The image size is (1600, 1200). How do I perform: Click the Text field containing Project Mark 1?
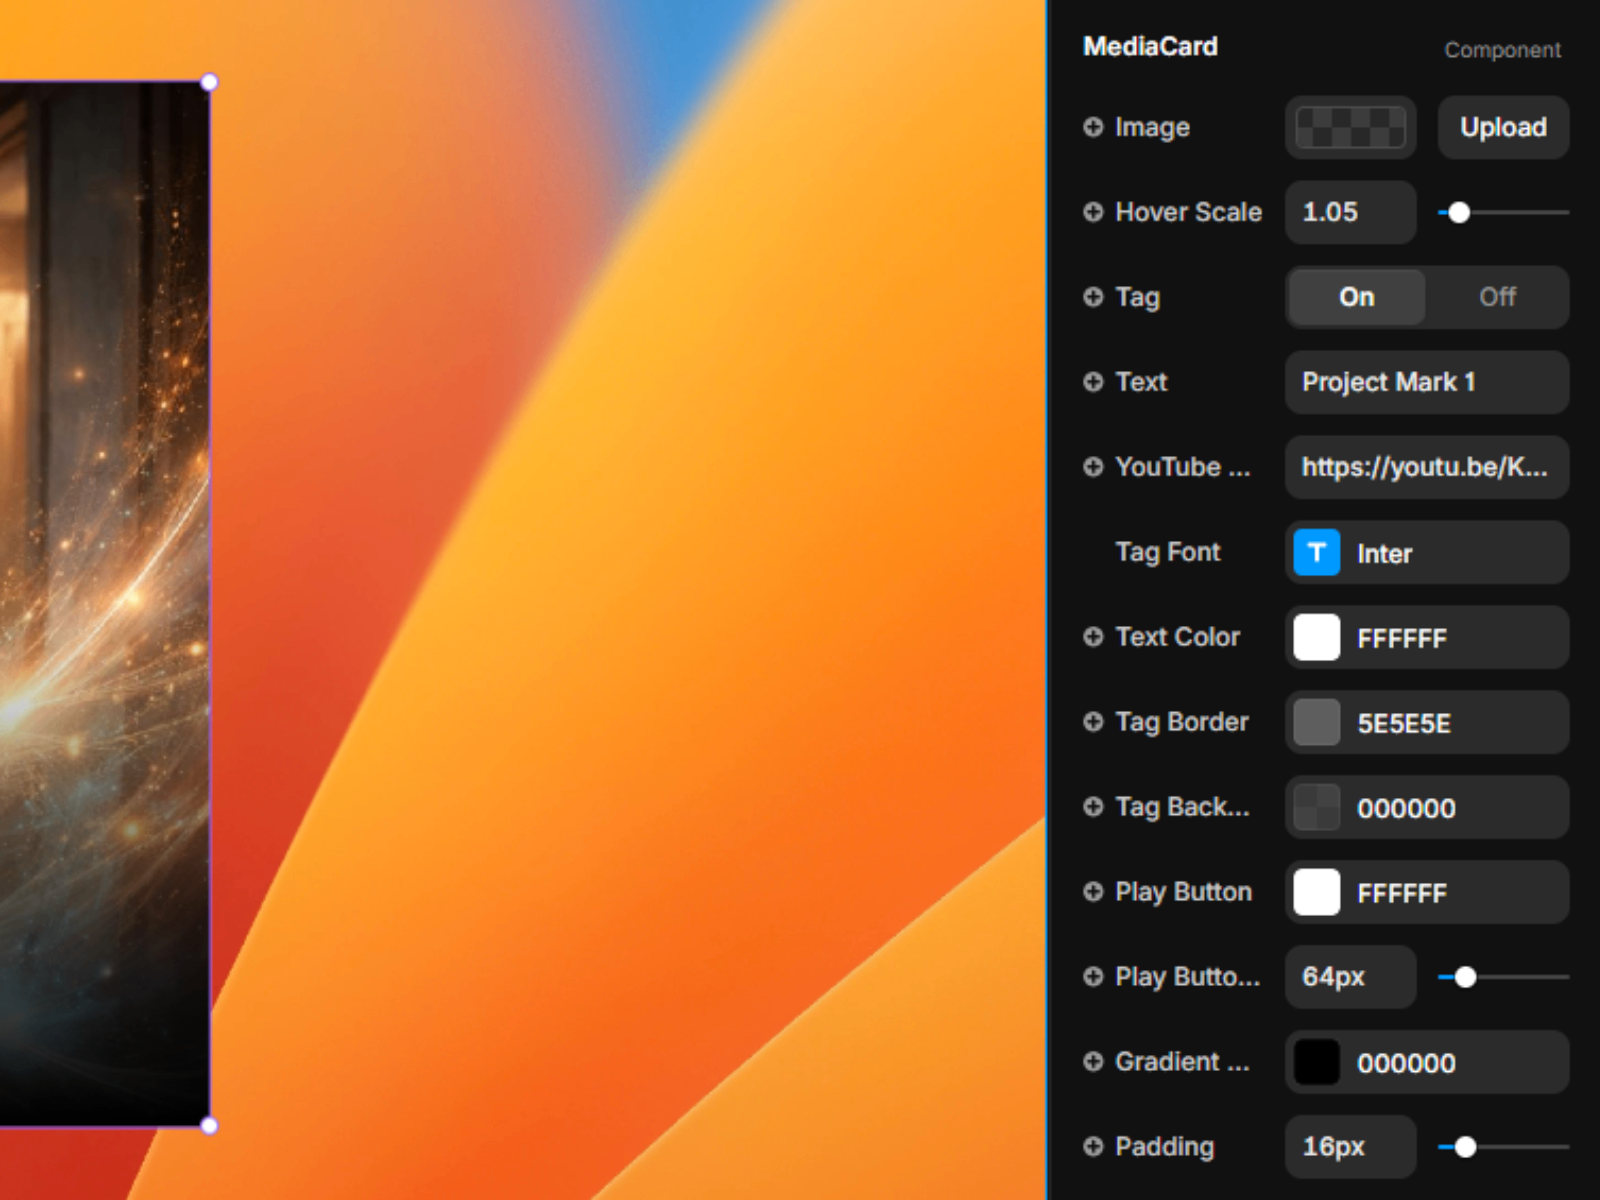coord(1426,382)
